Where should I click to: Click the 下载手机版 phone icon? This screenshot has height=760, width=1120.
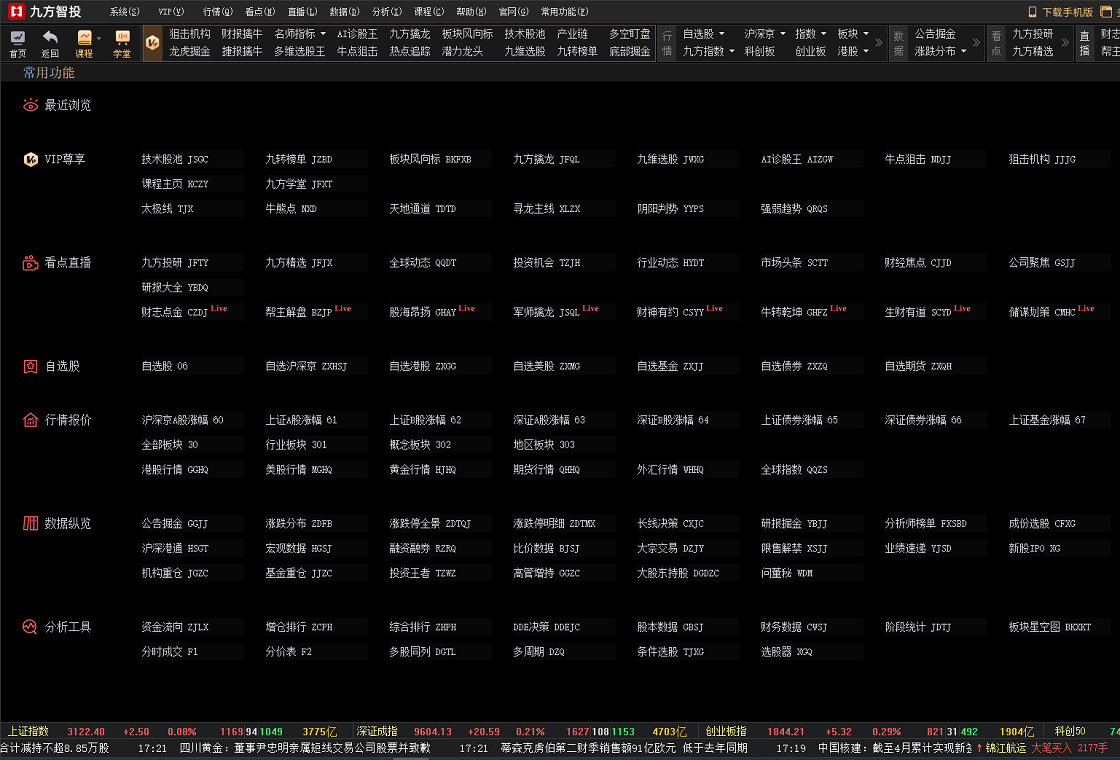point(1032,11)
